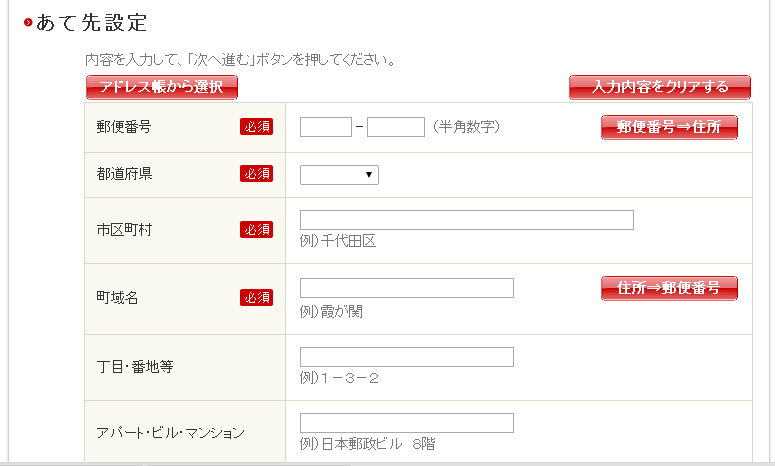Click the 必須 badge for 市区町村
Image resolution: width=775 pixels, height=466 pixels.
(256, 230)
